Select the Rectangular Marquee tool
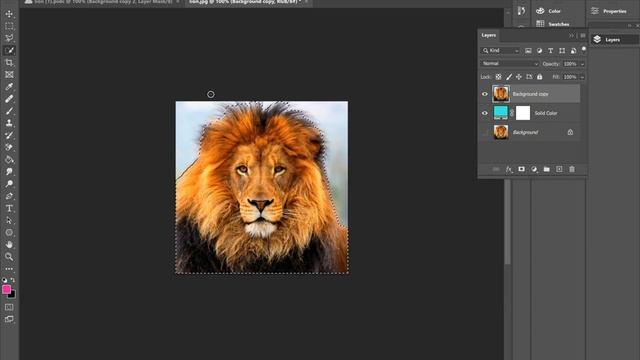The width and height of the screenshot is (640, 360). click(9, 26)
